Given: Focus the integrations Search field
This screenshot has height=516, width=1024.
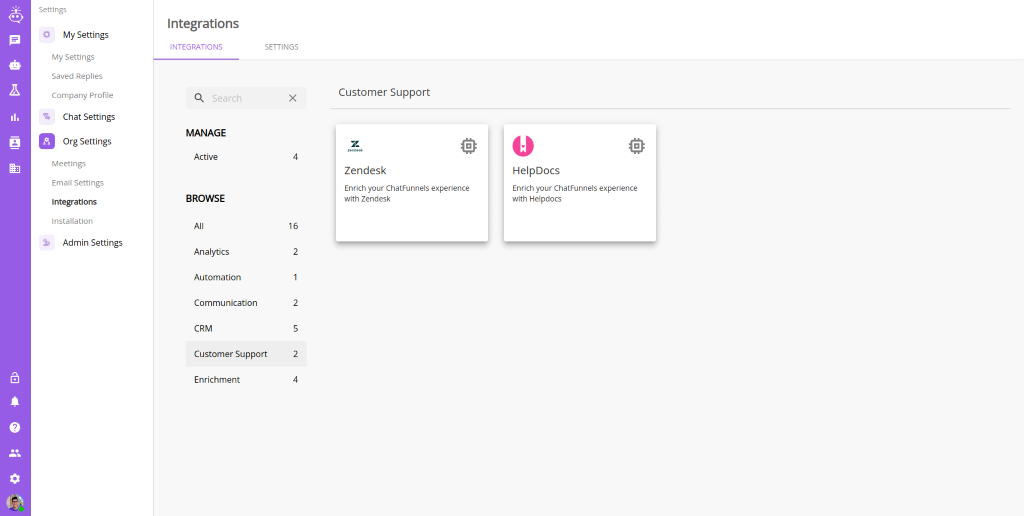Looking at the screenshot, I should (x=246, y=98).
